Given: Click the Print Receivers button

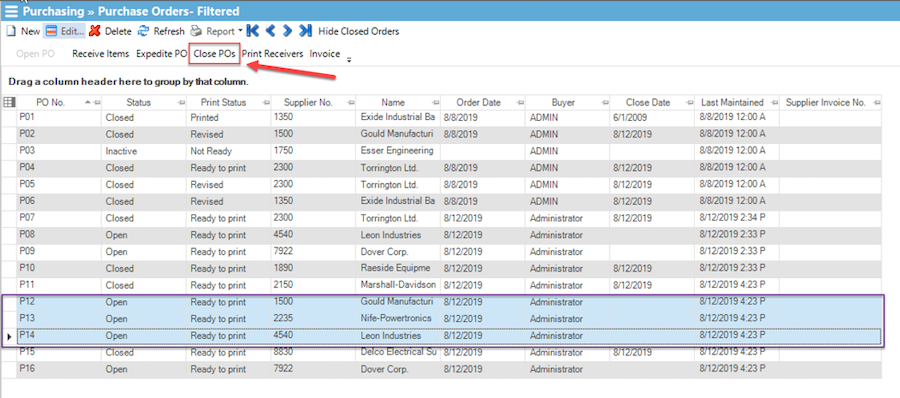Looking at the screenshot, I should [272, 54].
